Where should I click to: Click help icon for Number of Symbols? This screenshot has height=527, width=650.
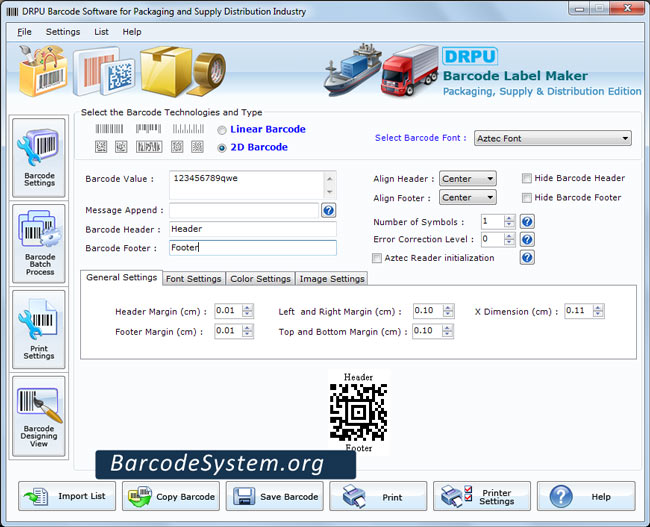point(527,221)
